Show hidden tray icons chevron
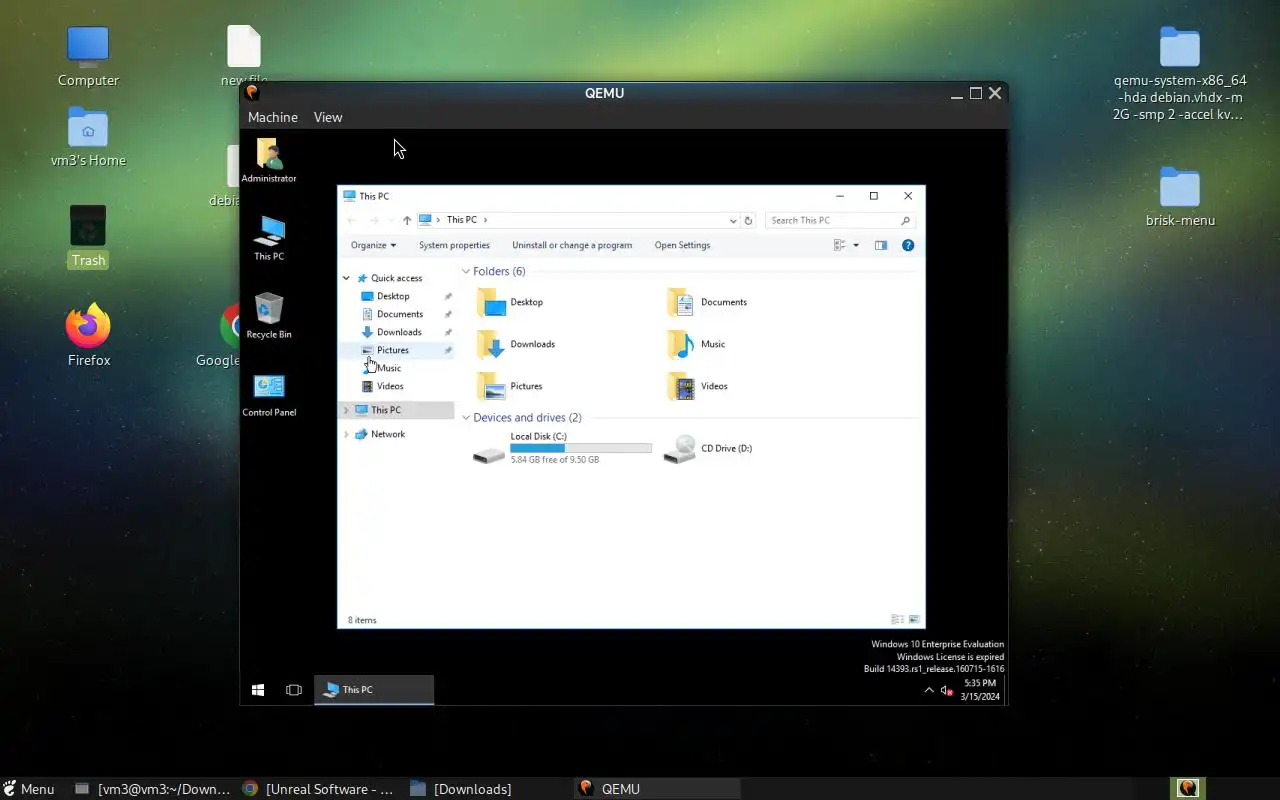Viewport: 1280px width, 800px height. pos(929,690)
